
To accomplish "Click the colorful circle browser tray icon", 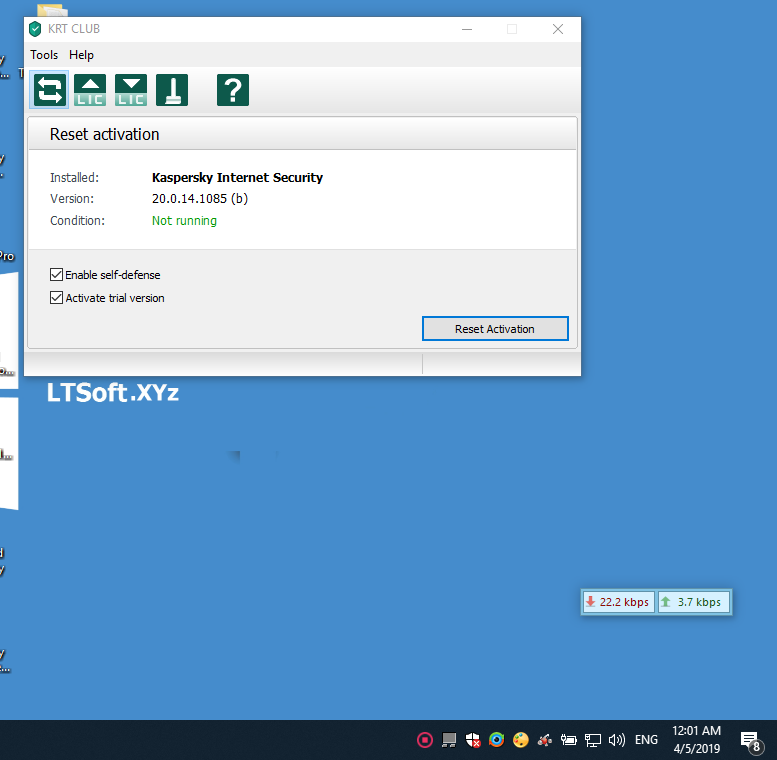I will [x=497, y=740].
